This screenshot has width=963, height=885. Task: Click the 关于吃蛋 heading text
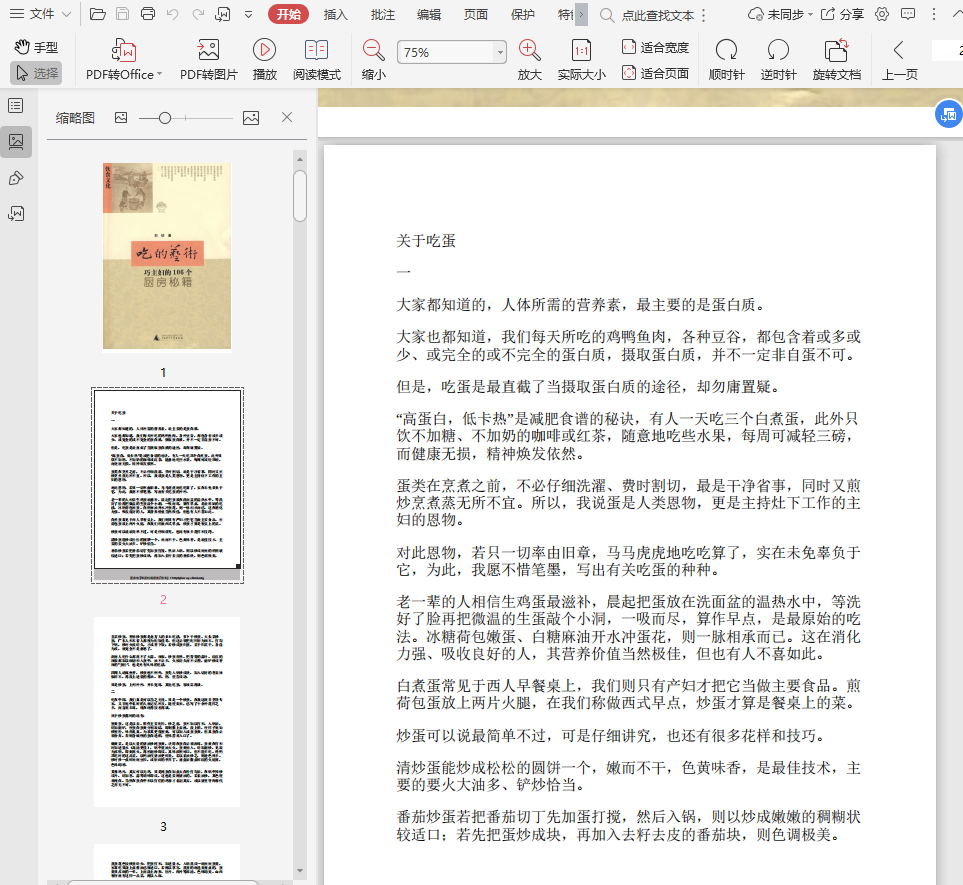pos(426,241)
